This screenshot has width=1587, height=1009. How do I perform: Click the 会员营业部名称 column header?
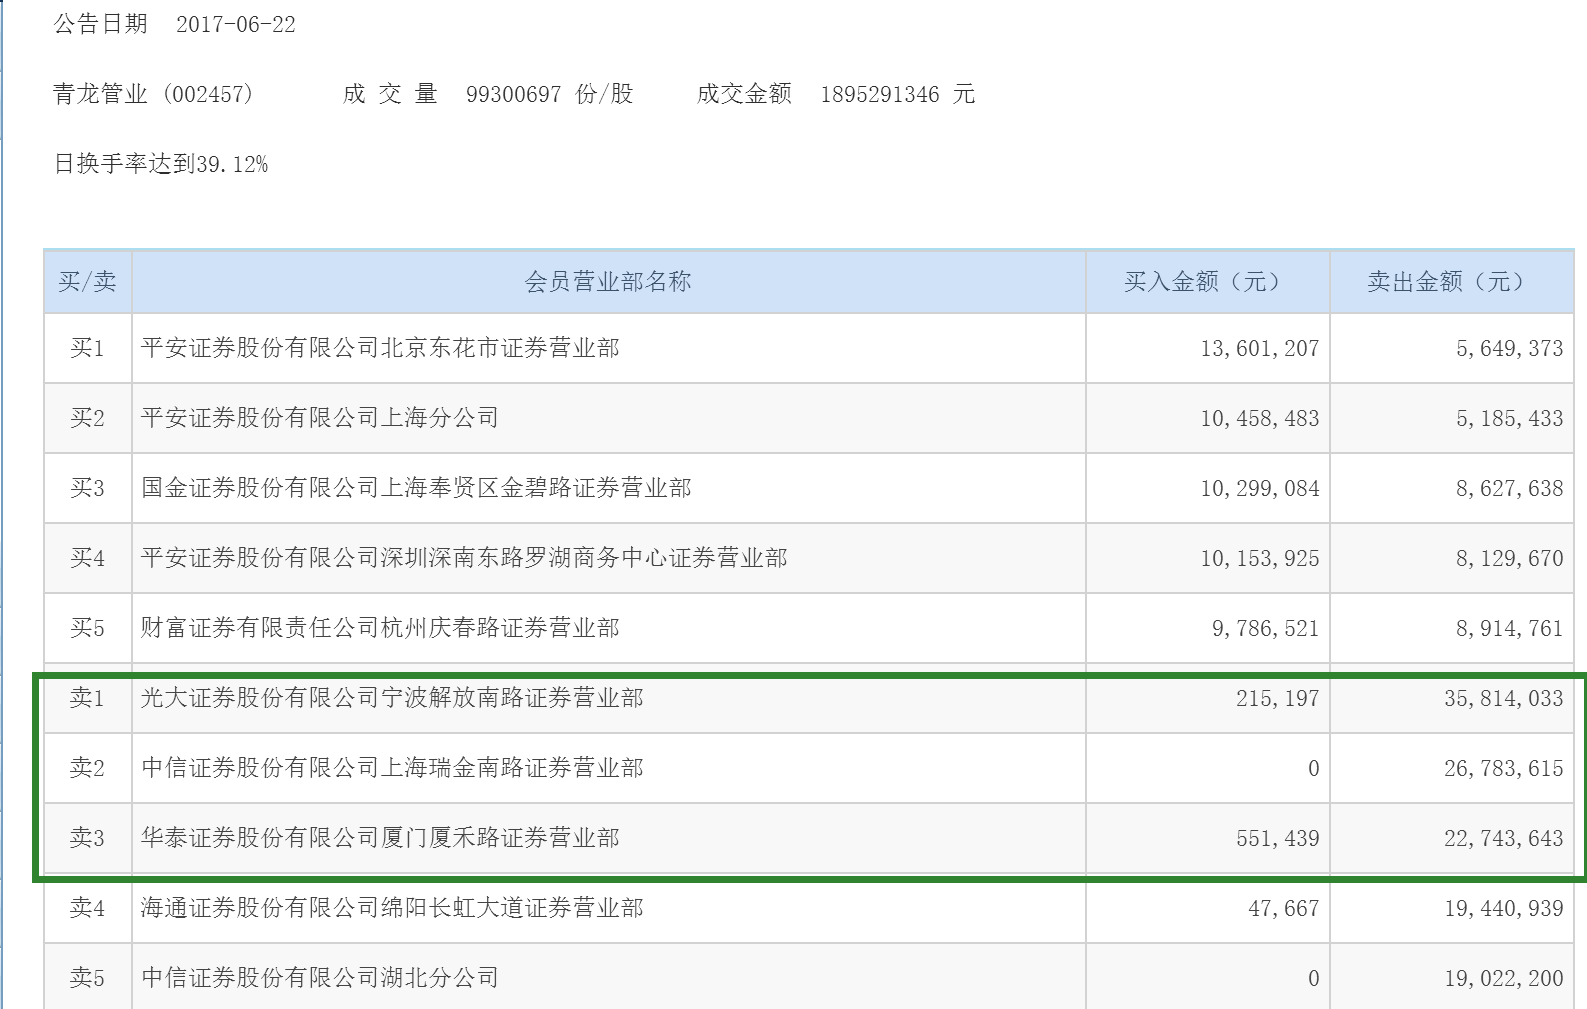(608, 282)
